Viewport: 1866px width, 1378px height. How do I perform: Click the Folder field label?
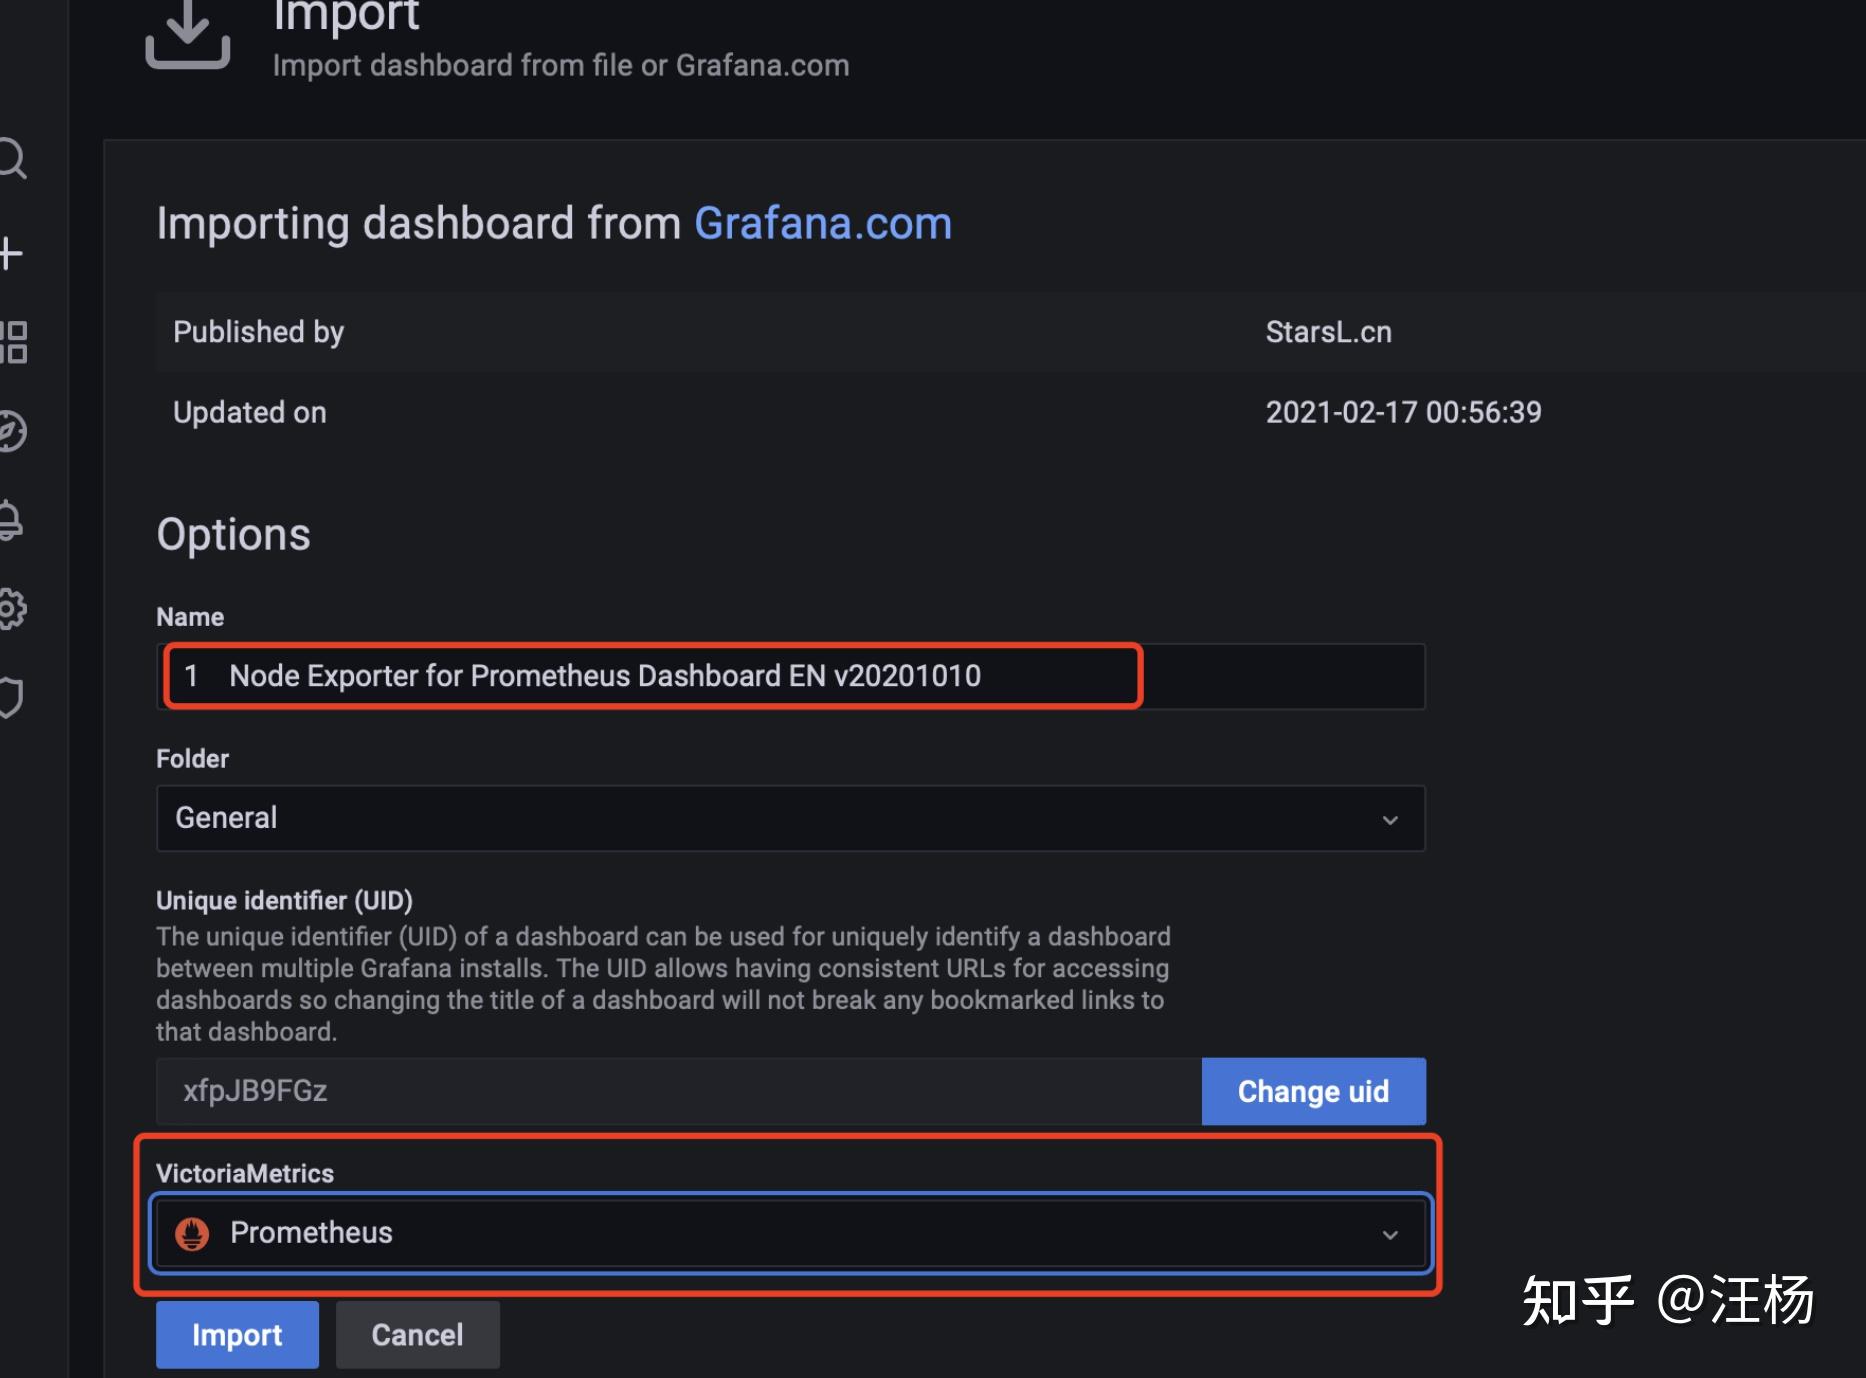192,759
